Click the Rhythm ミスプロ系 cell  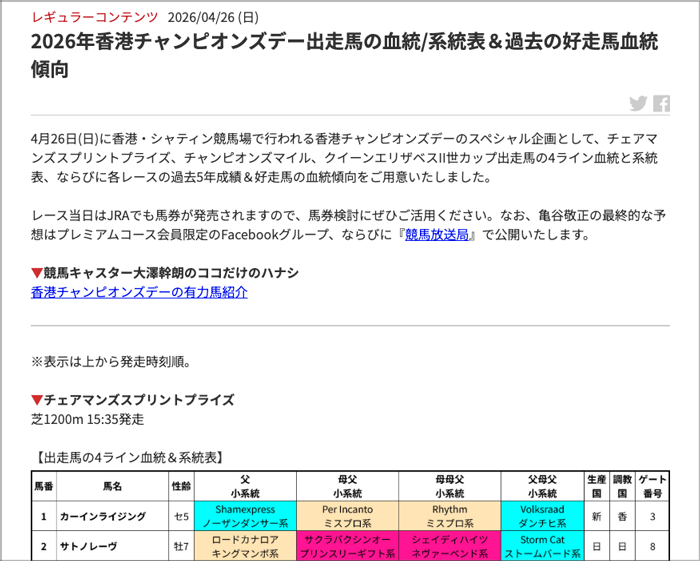point(450,516)
